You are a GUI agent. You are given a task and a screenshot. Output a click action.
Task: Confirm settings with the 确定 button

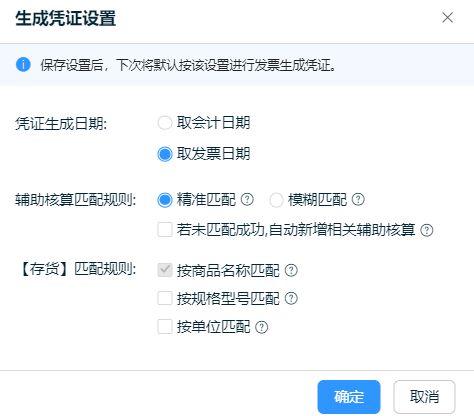(349, 397)
